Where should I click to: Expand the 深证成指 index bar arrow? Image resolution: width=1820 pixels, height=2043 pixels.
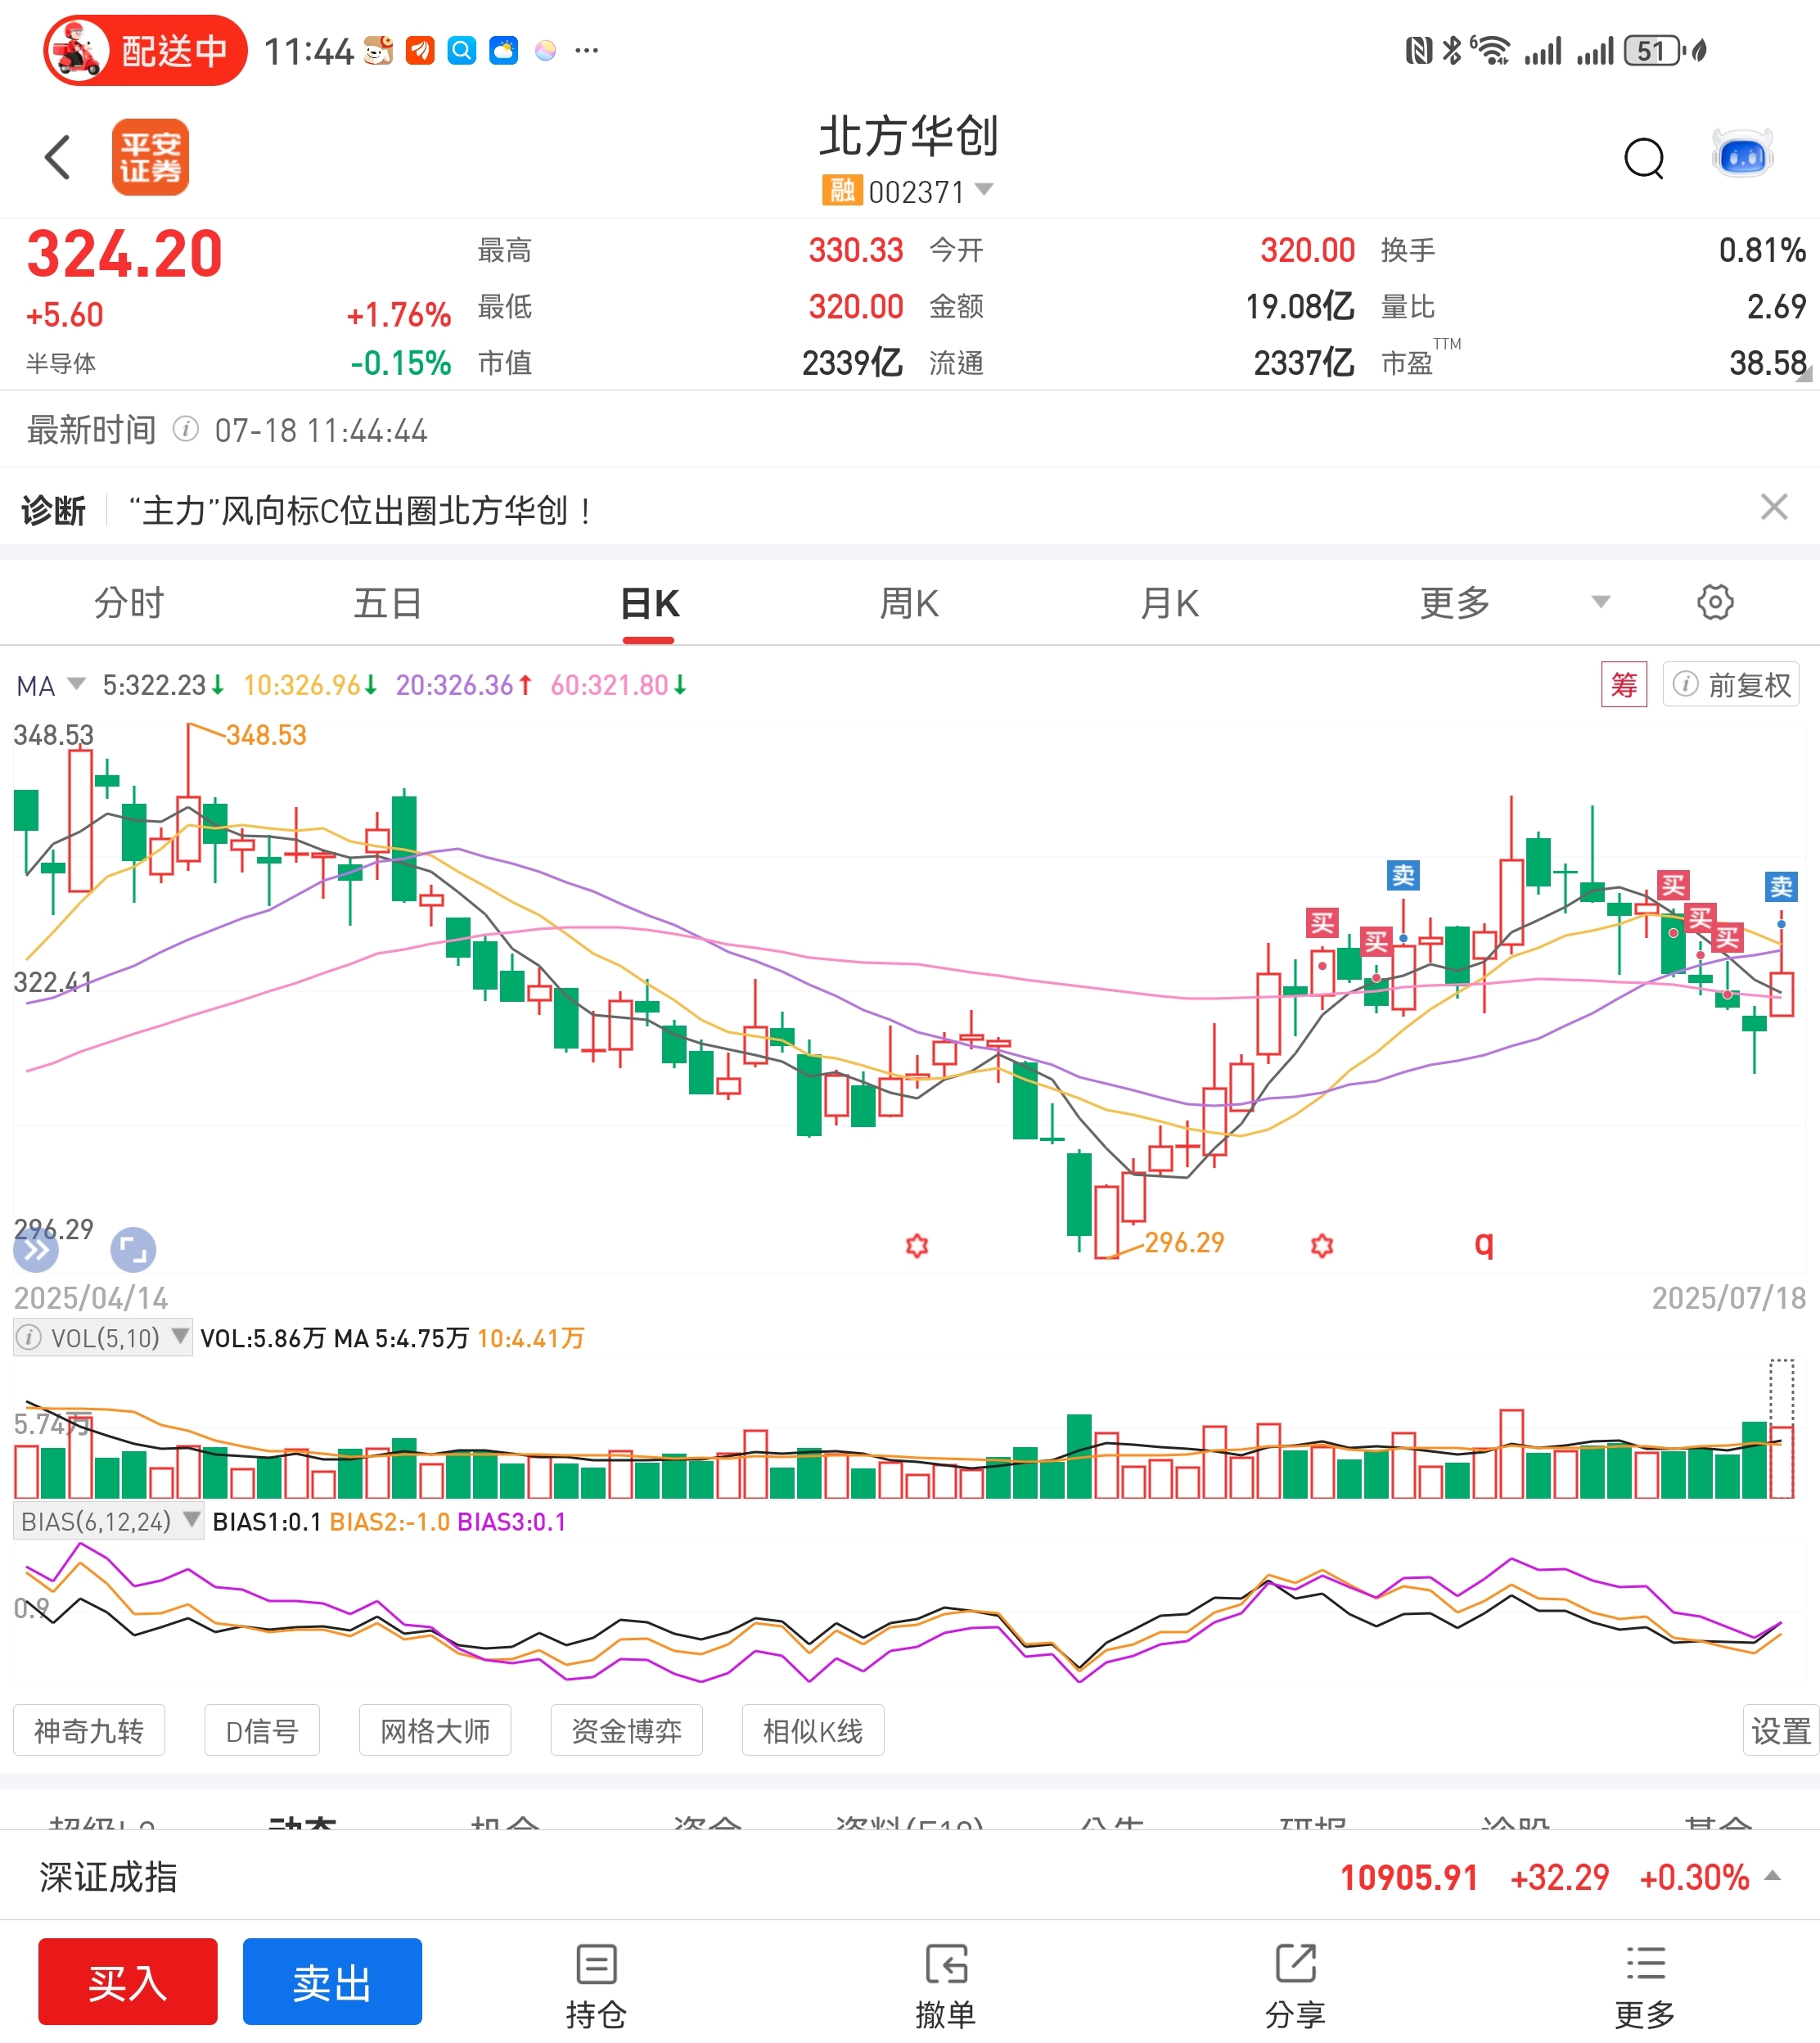click(1773, 1876)
